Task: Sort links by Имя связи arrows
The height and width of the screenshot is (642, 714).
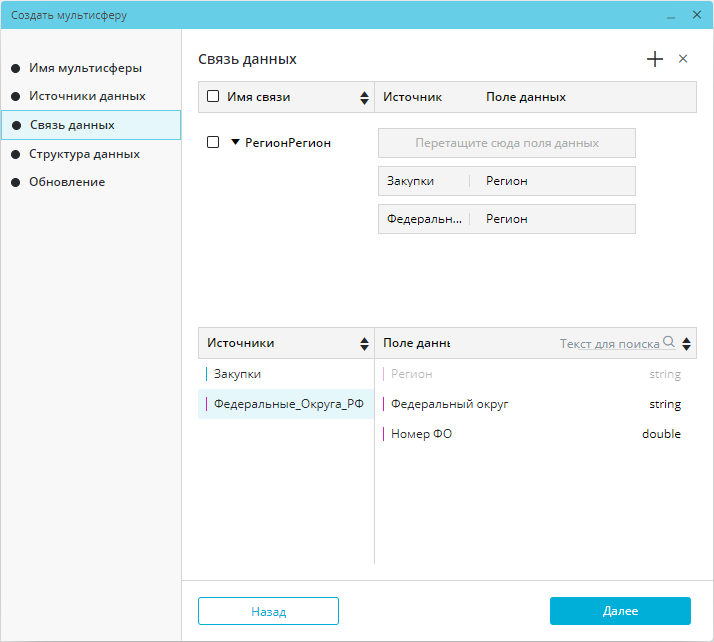Action: click(x=364, y=98)
